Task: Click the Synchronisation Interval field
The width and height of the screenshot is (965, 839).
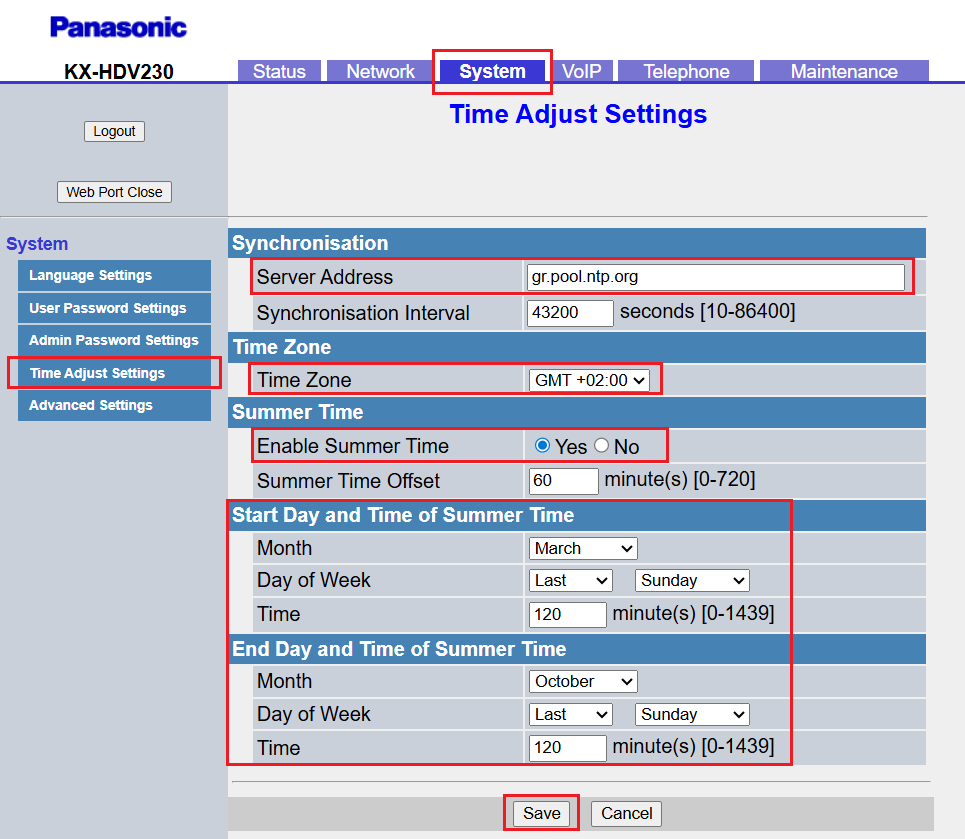Action: tap(570, 313)
